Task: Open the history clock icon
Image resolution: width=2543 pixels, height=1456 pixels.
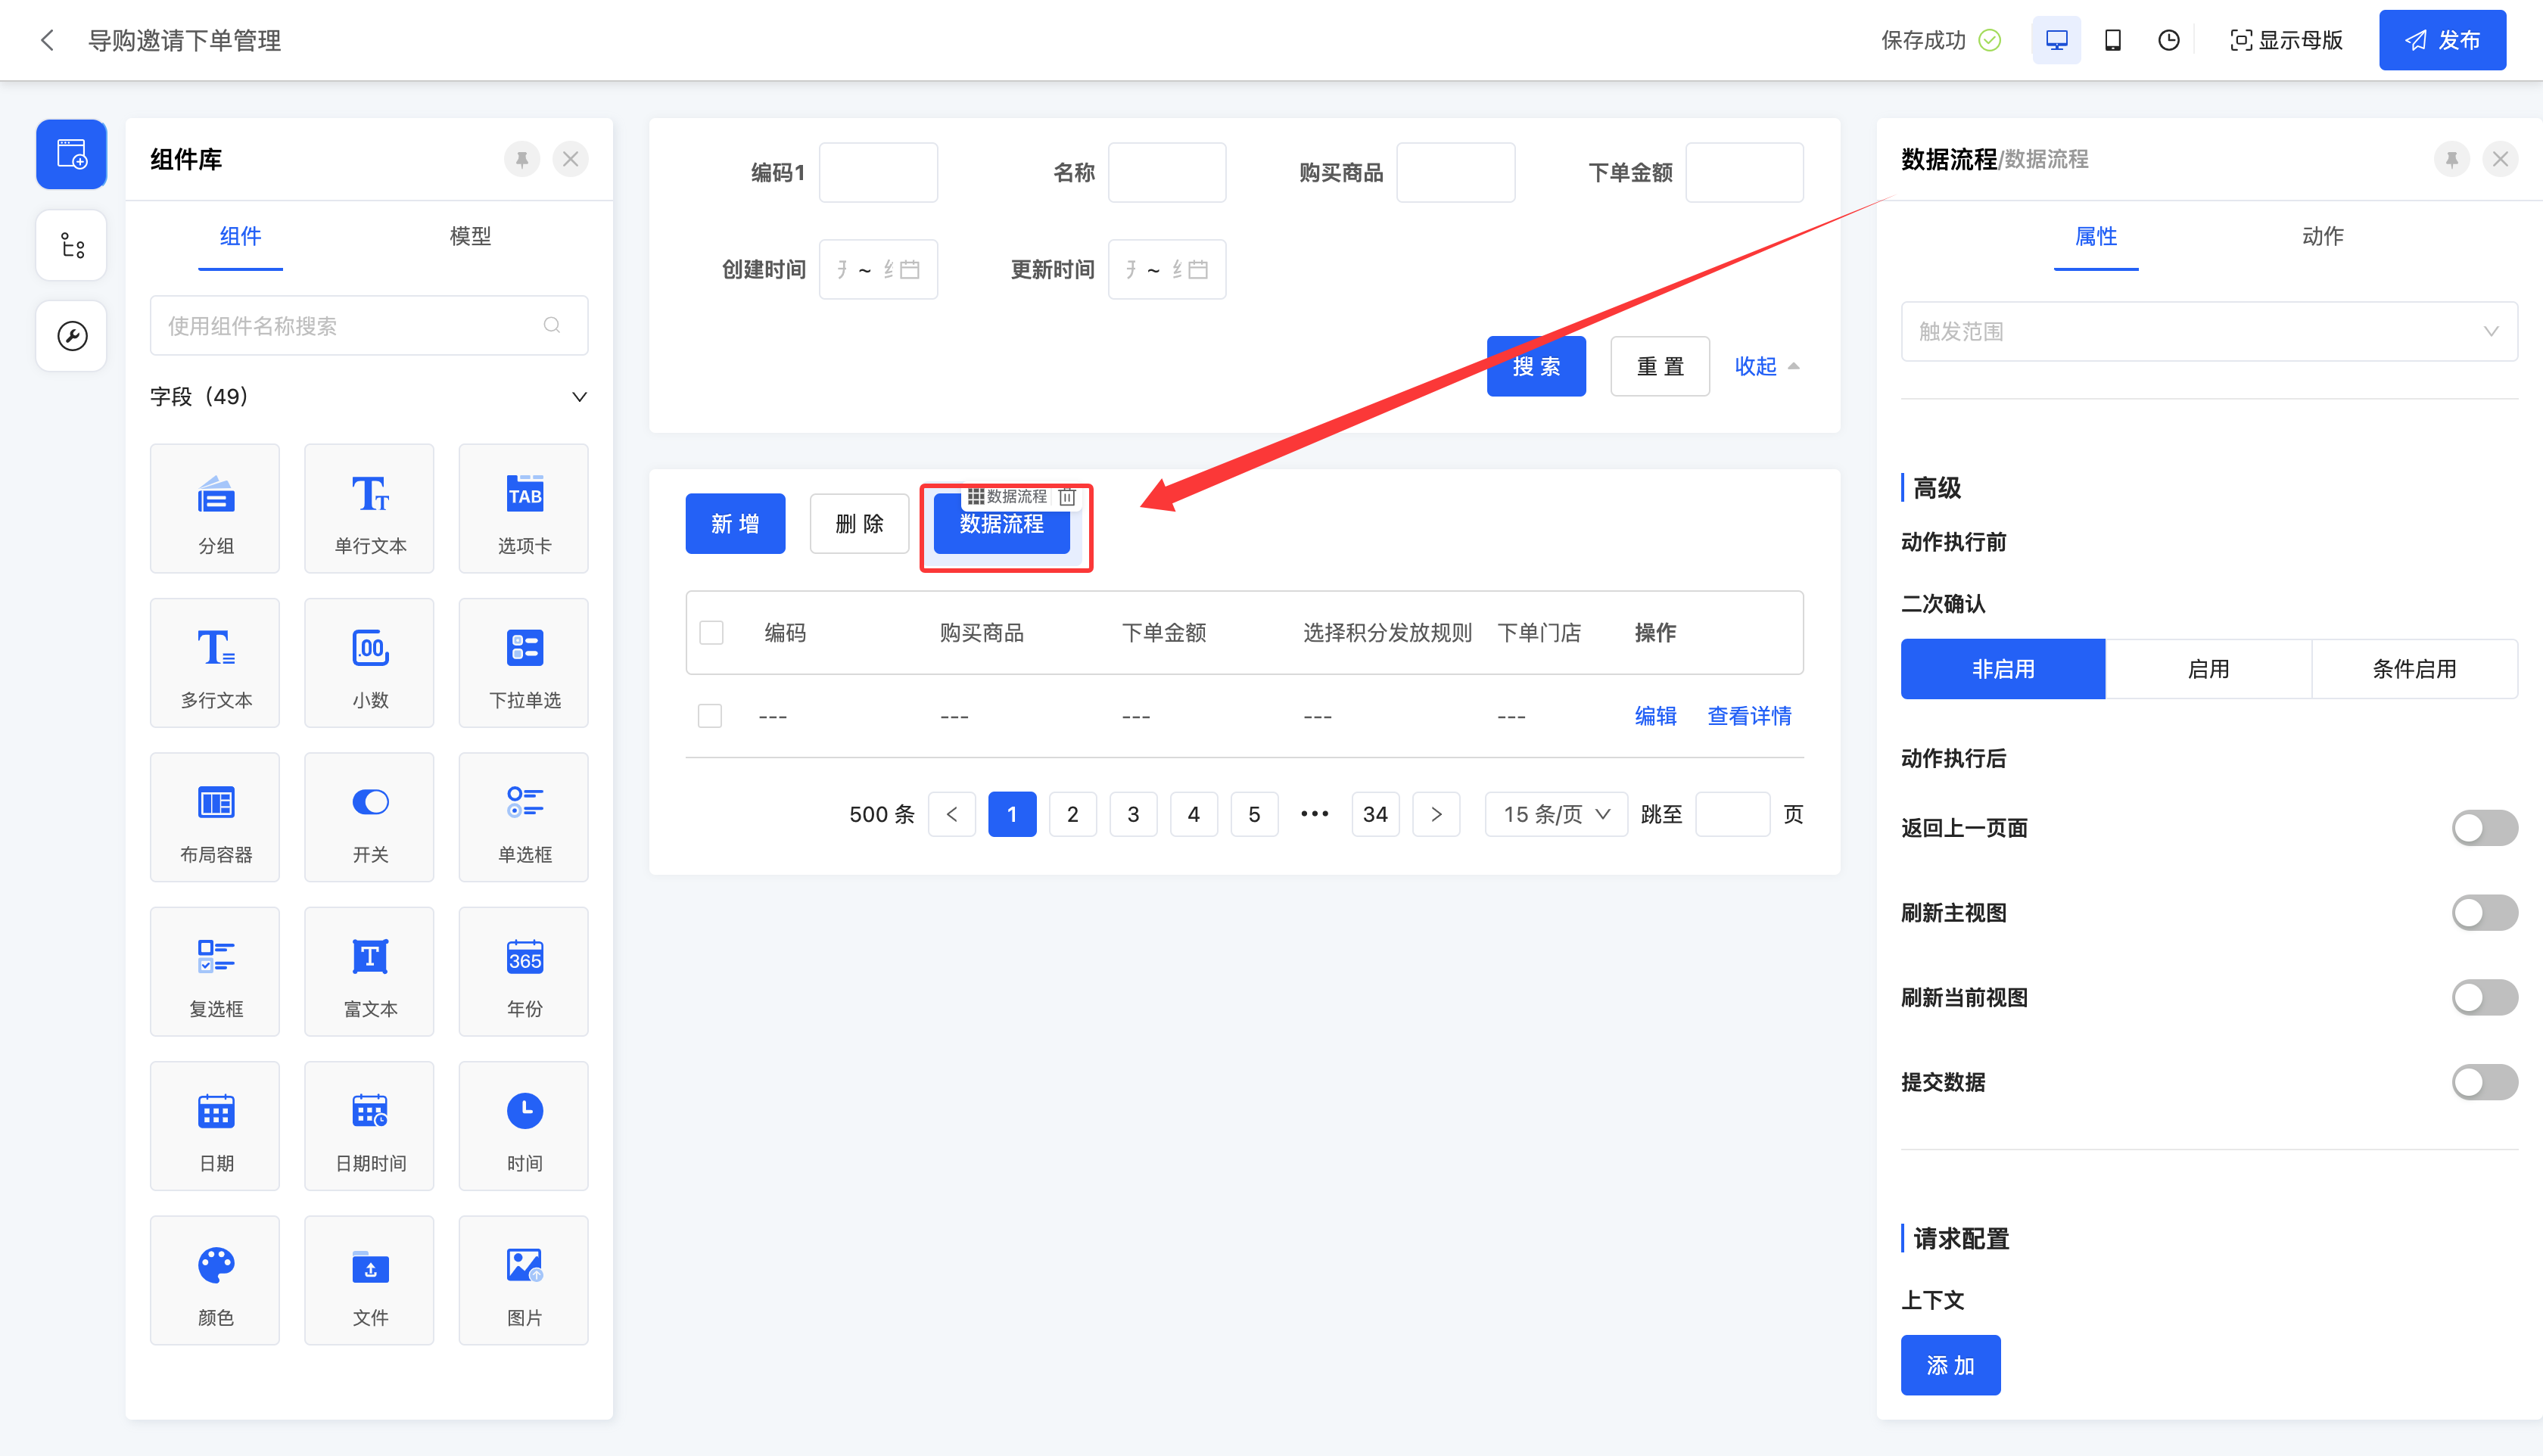Action: [2168, 40]
